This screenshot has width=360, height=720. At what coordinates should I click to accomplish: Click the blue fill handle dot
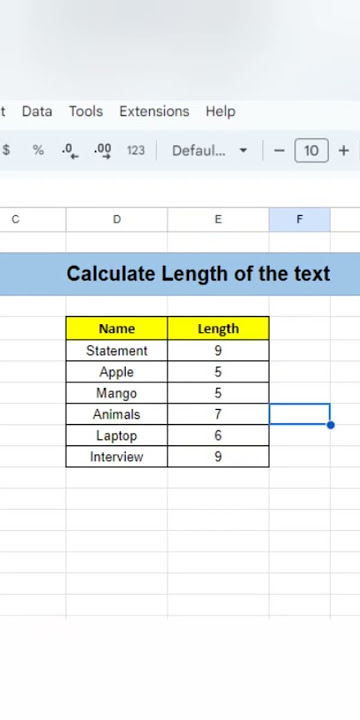330,425
